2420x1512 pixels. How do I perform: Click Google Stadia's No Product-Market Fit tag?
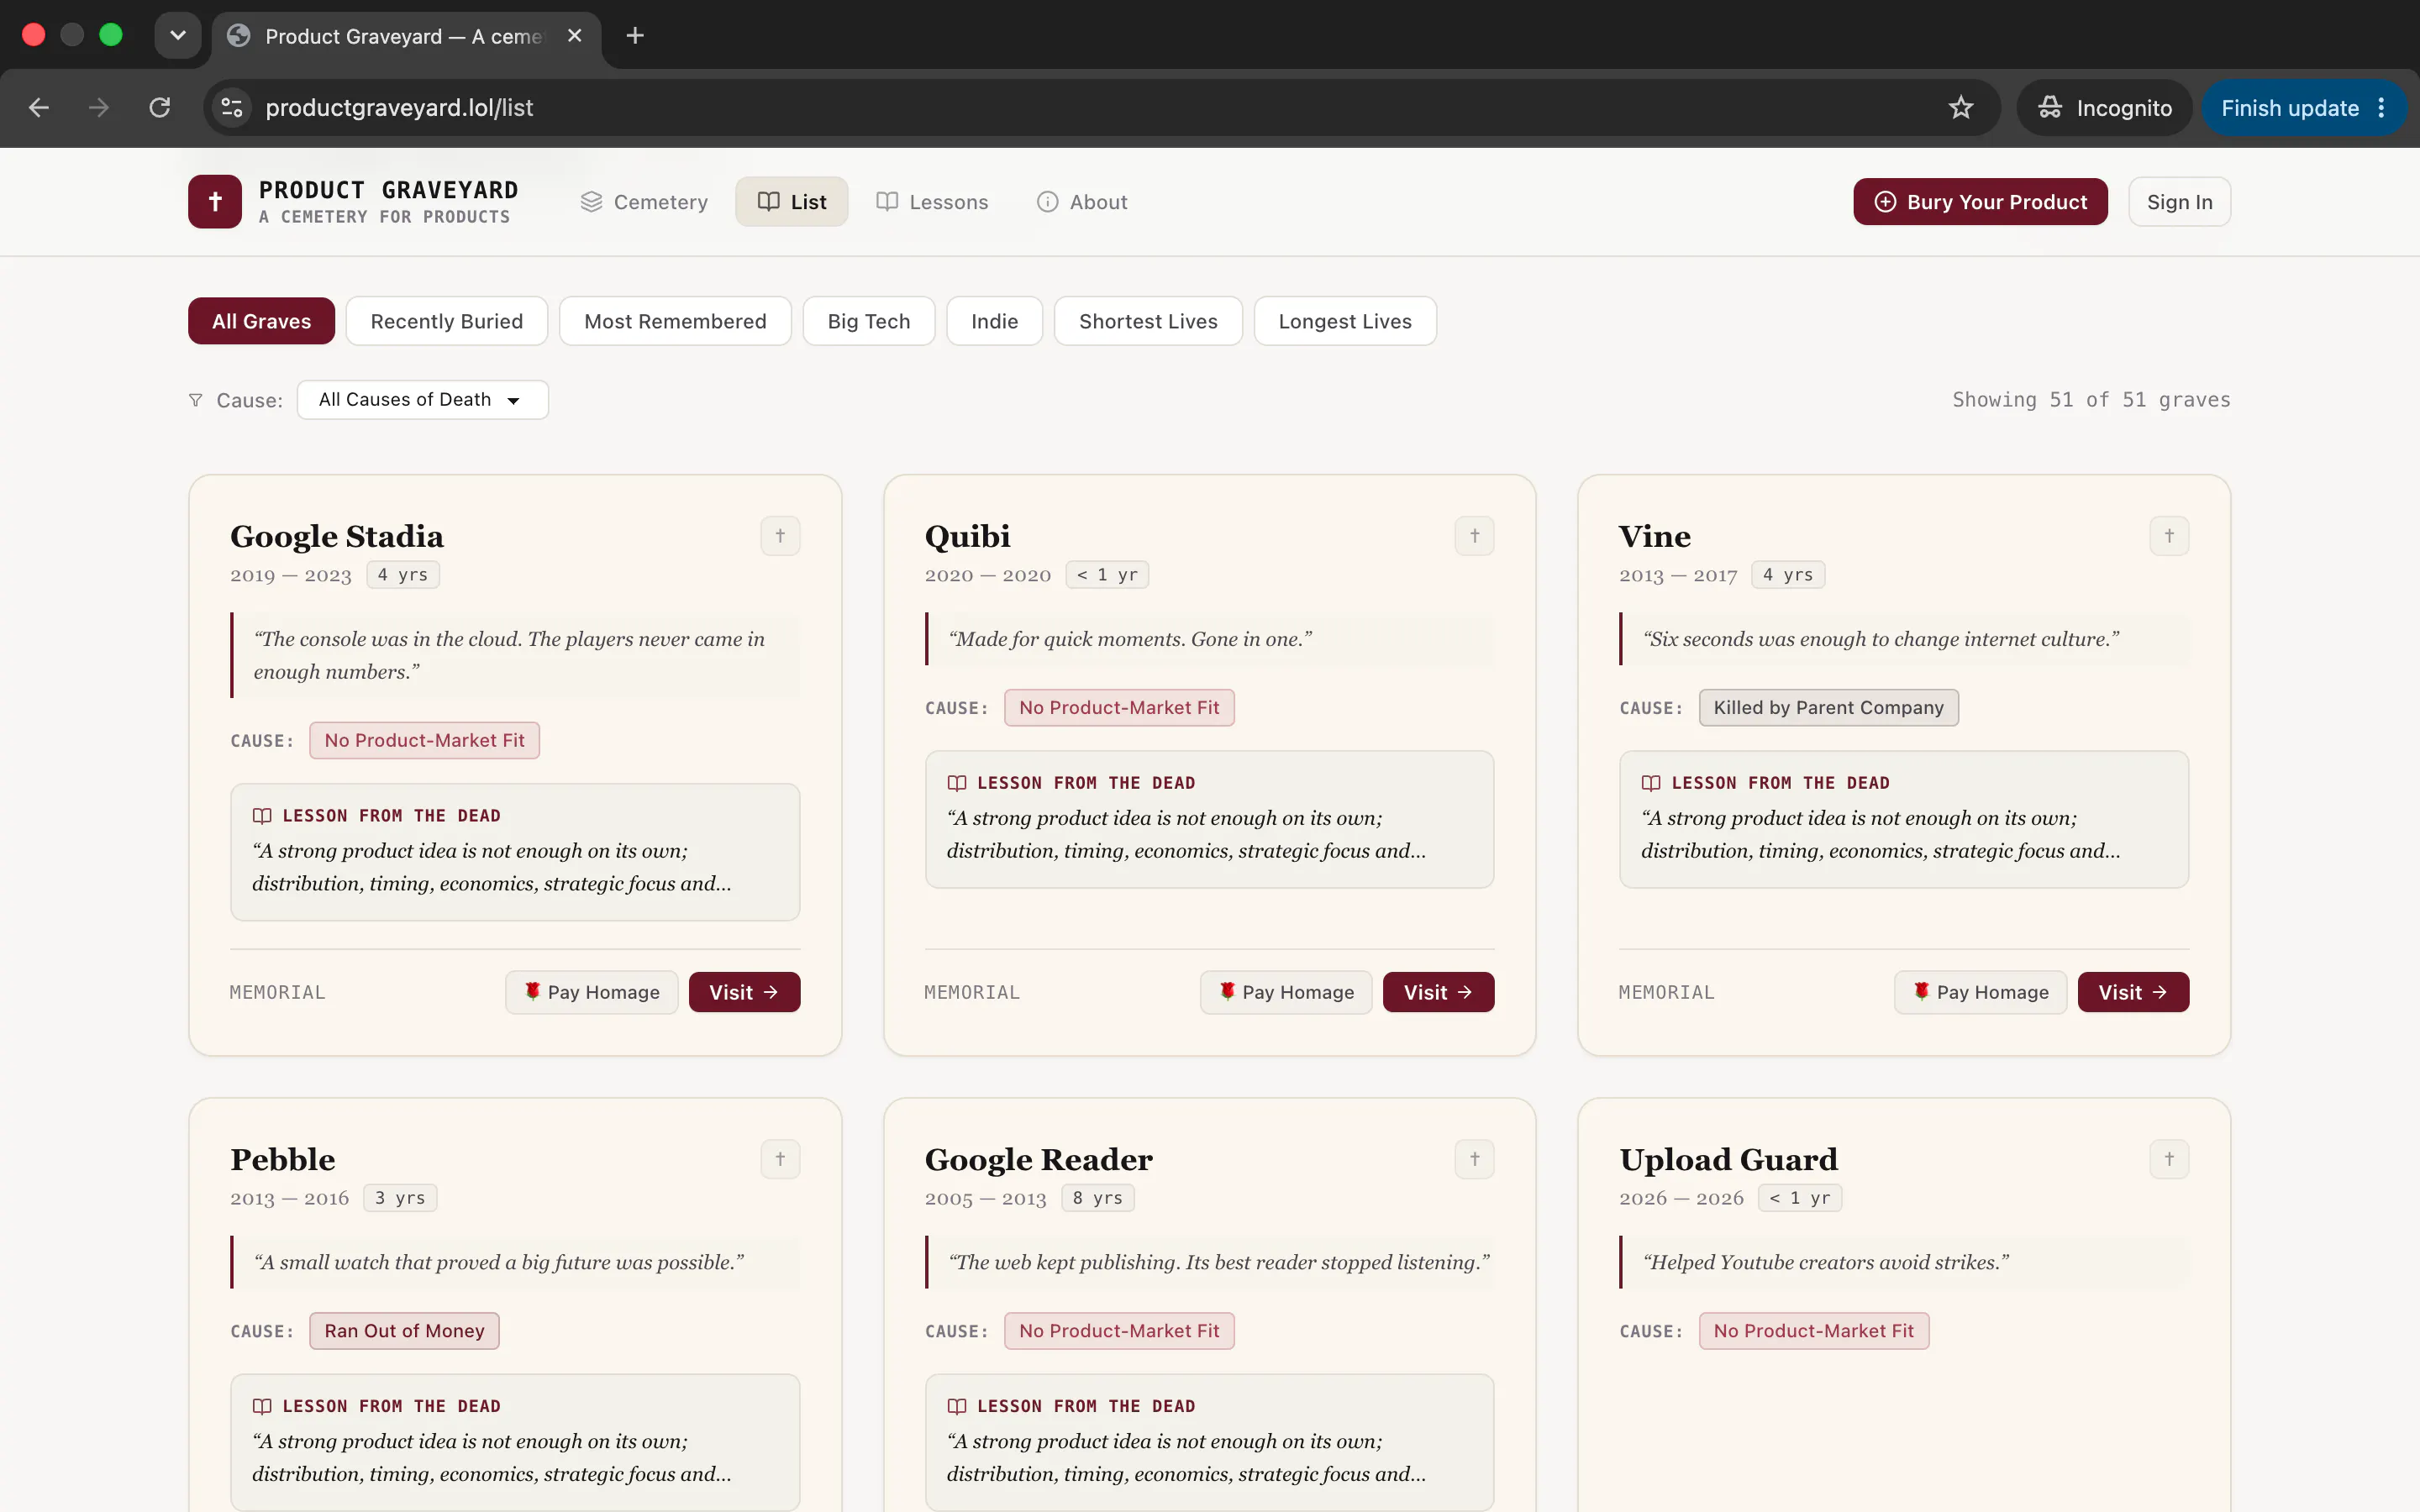424,740
